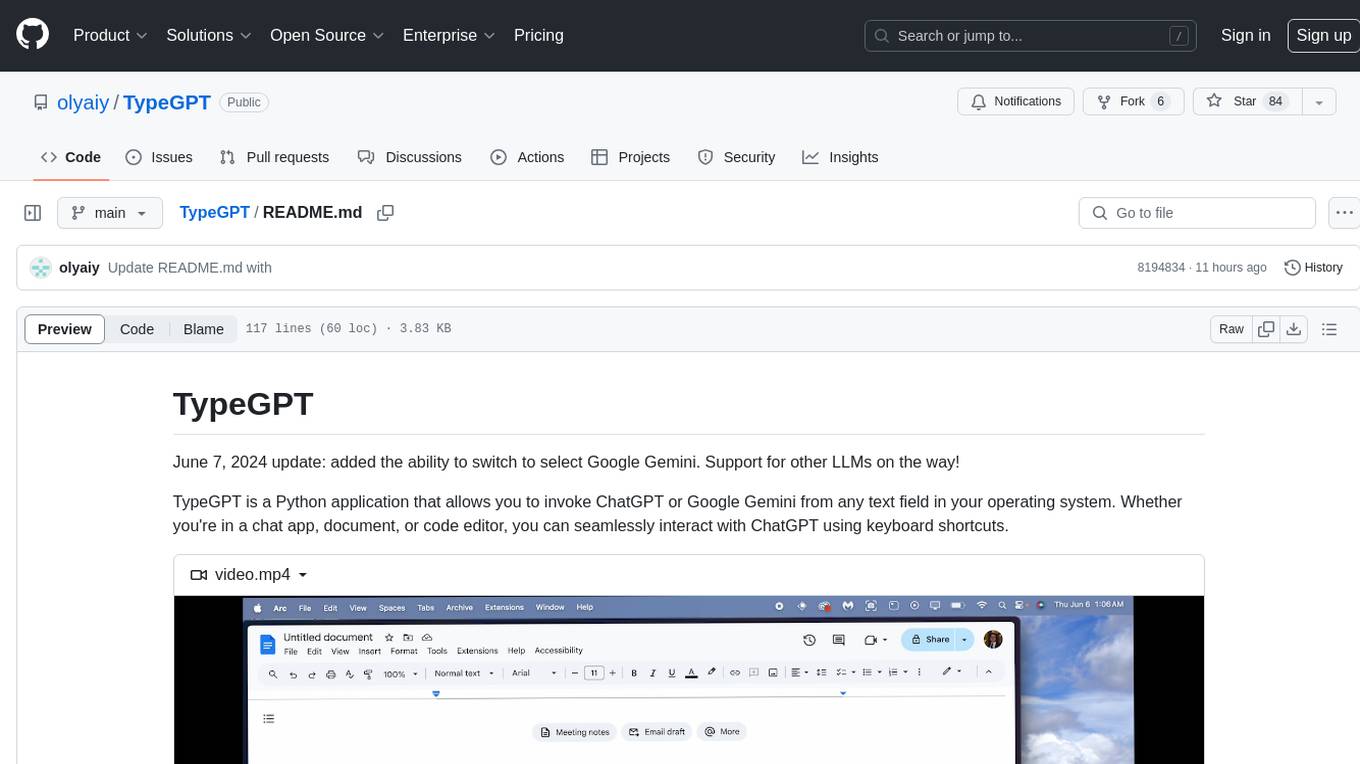This screenshot has width=1360, height=764.
Task: View the file History
Action: [x=1313, y=268]
